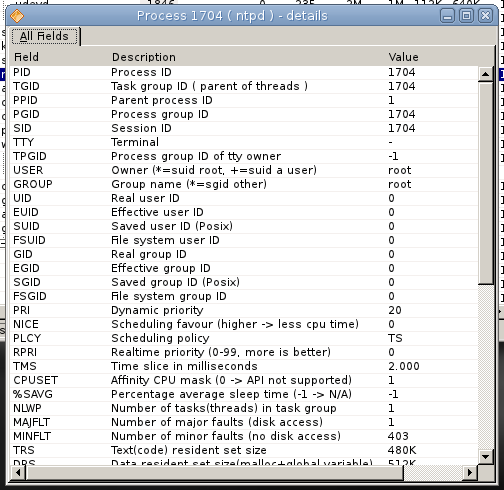Select the SUID field row
The image size is (504, 490).
pyautogui.click(x=244, y=226)
